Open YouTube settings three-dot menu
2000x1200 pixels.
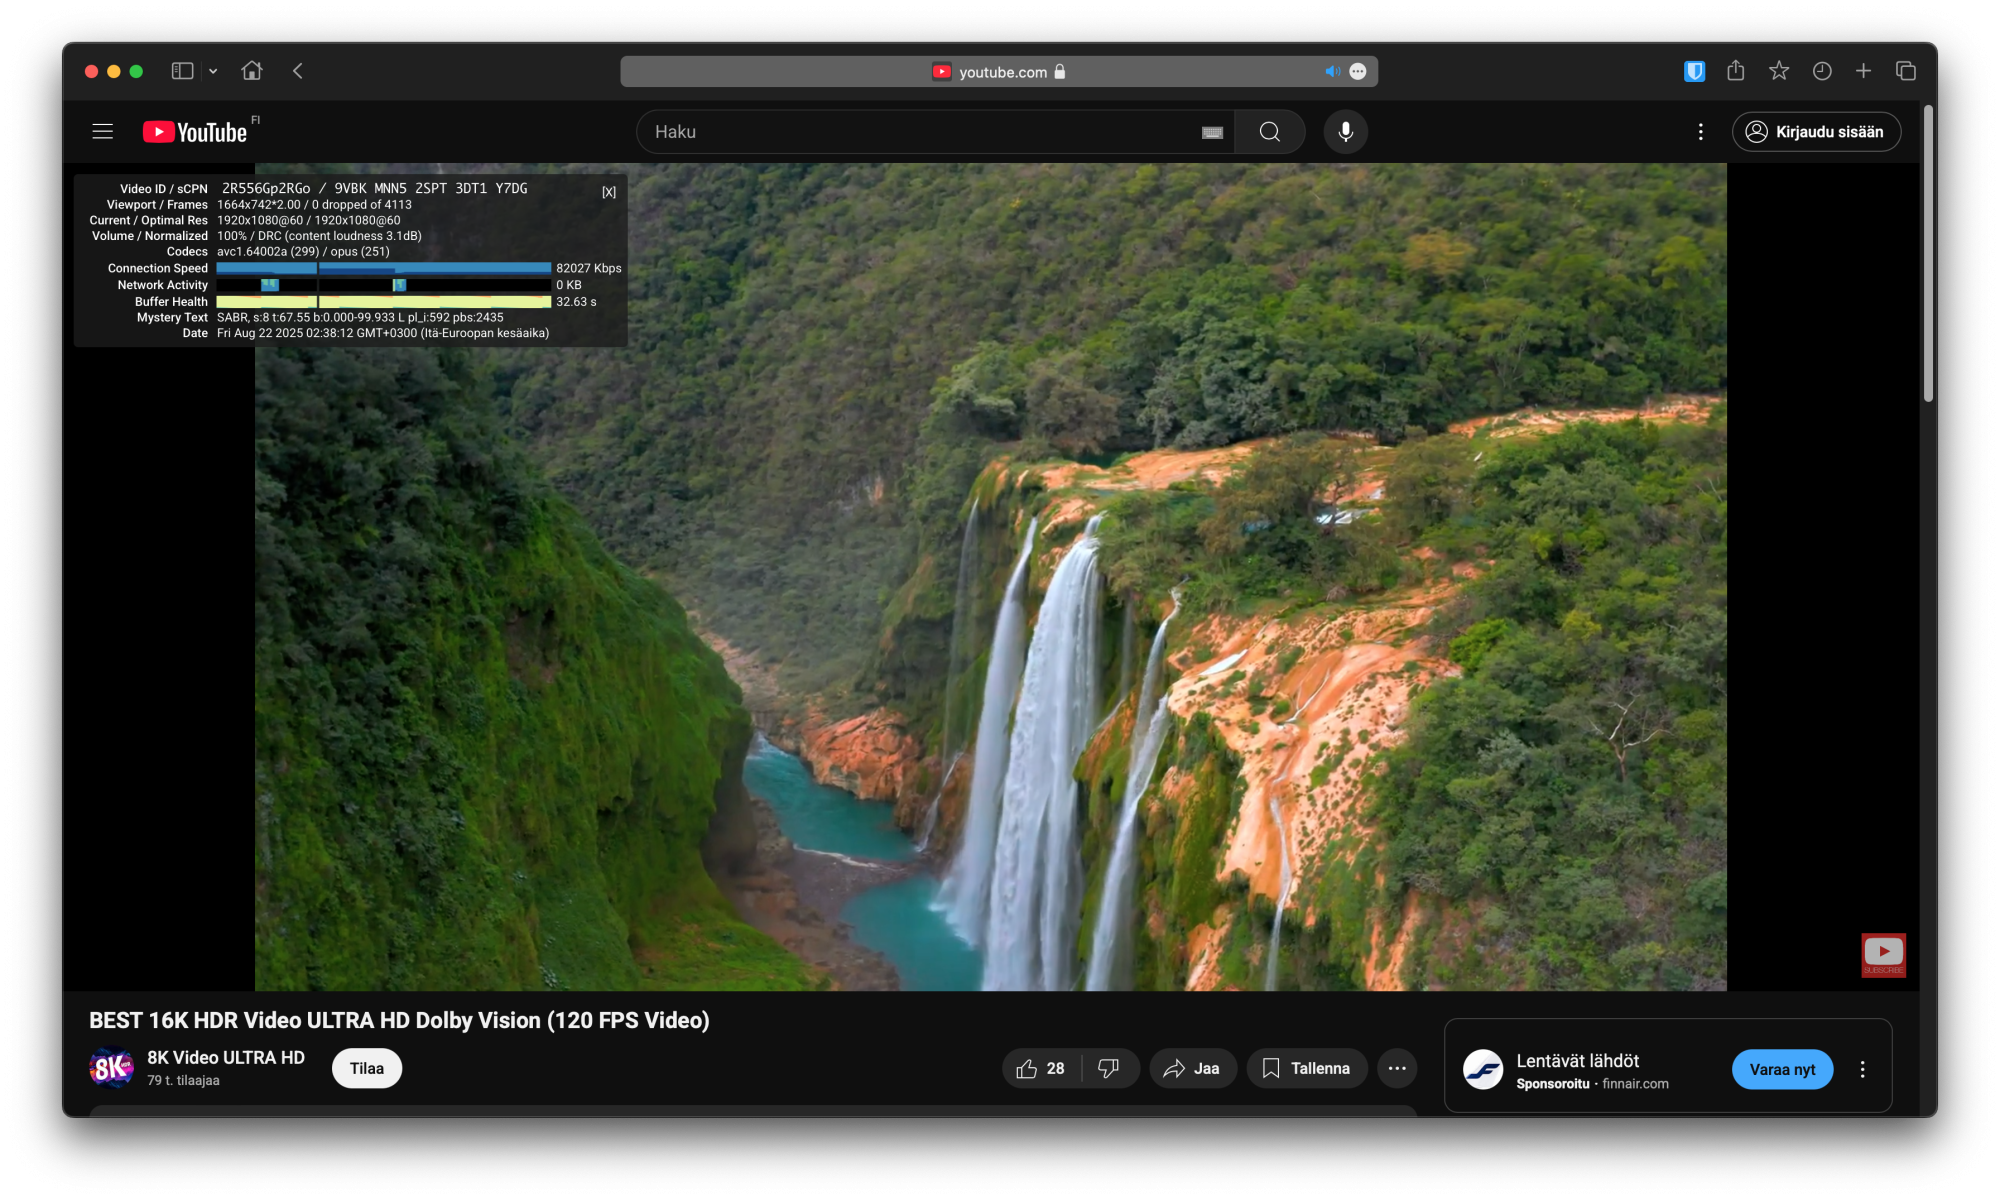click(x=1700, y=132)
